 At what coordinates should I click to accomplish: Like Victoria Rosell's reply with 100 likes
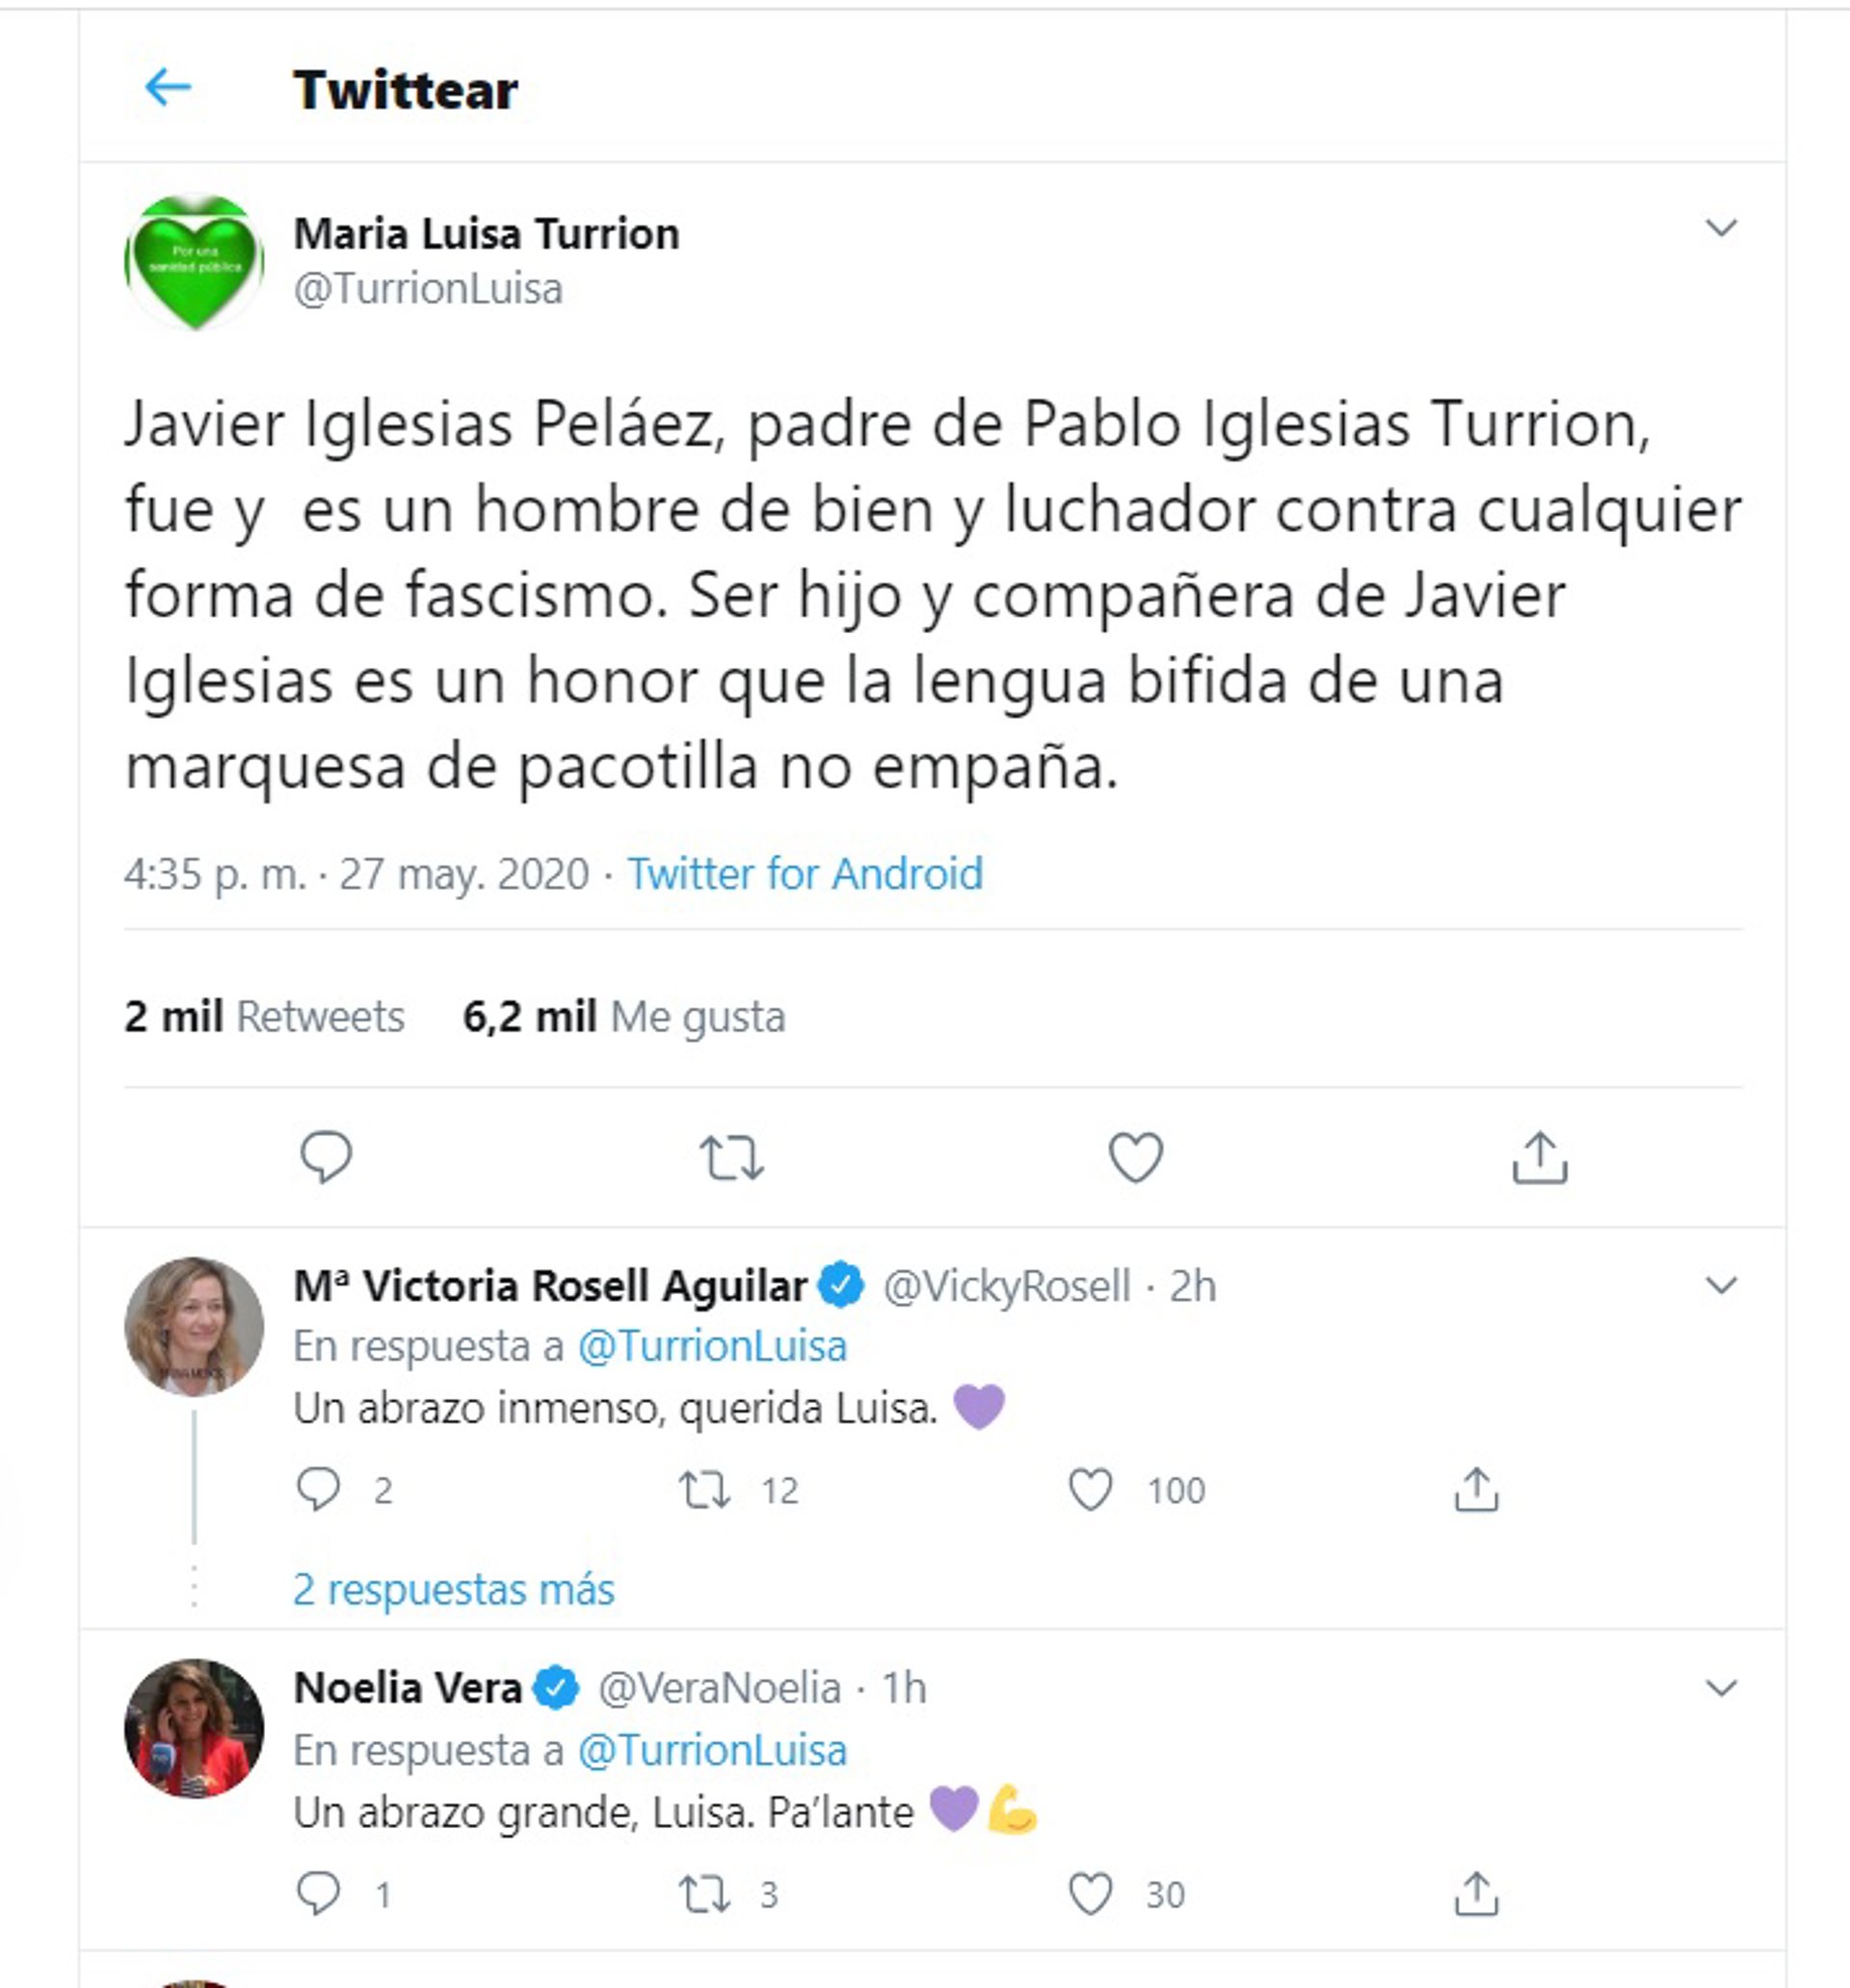(1090, 1490)
